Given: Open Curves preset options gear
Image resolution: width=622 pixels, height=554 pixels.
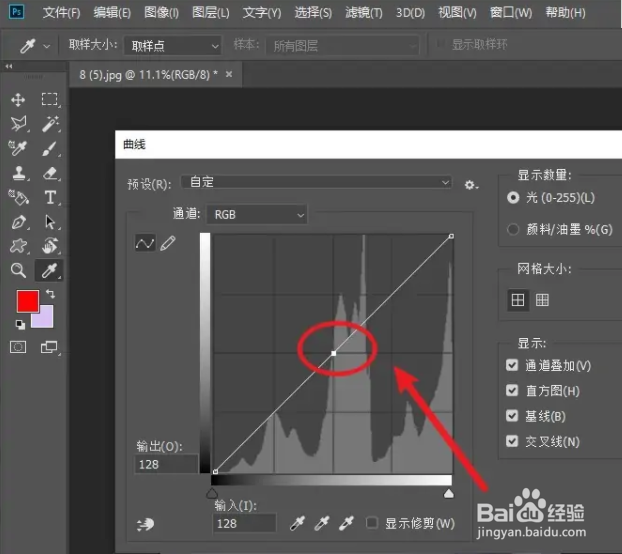Looking at the screenshot, I should tap(471, 185).
